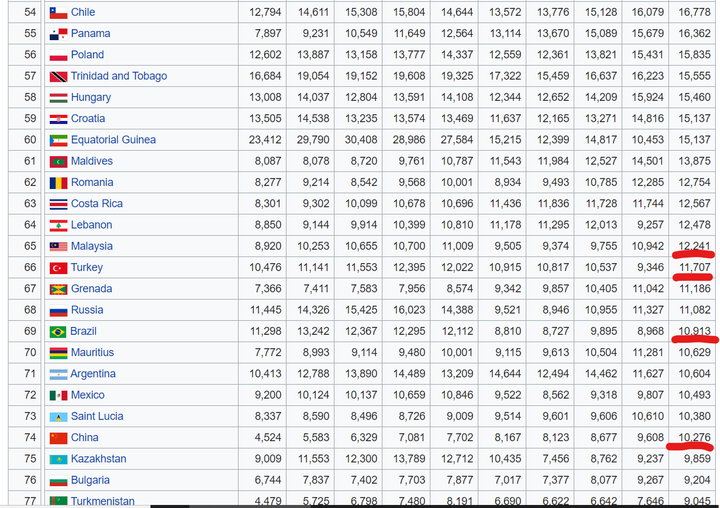Select Equatorial Guinea's value 30,408
The height and width of the screenshot is (508, 720).
click(x=361, y=140)
